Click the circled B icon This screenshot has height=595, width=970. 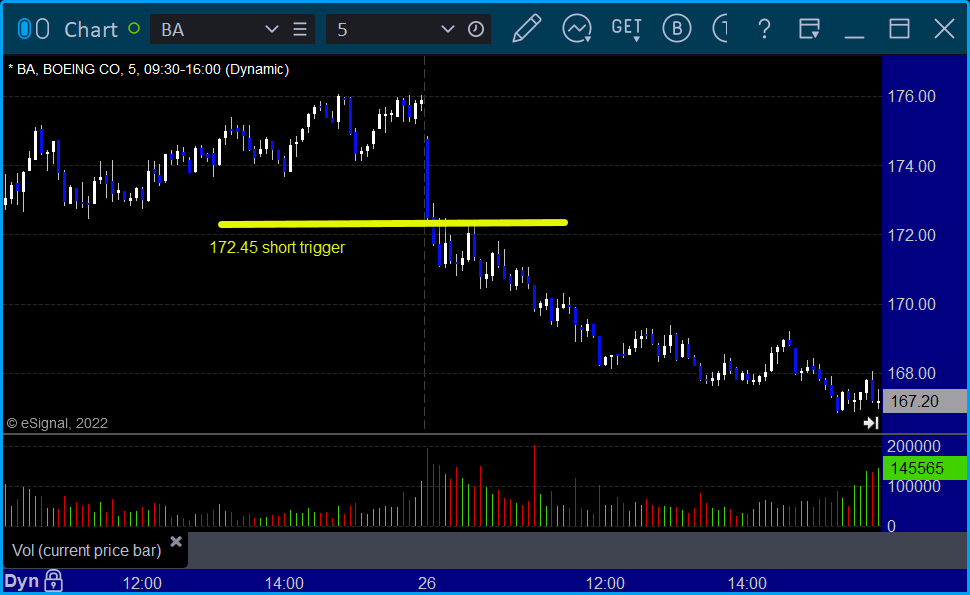point(676,29)
